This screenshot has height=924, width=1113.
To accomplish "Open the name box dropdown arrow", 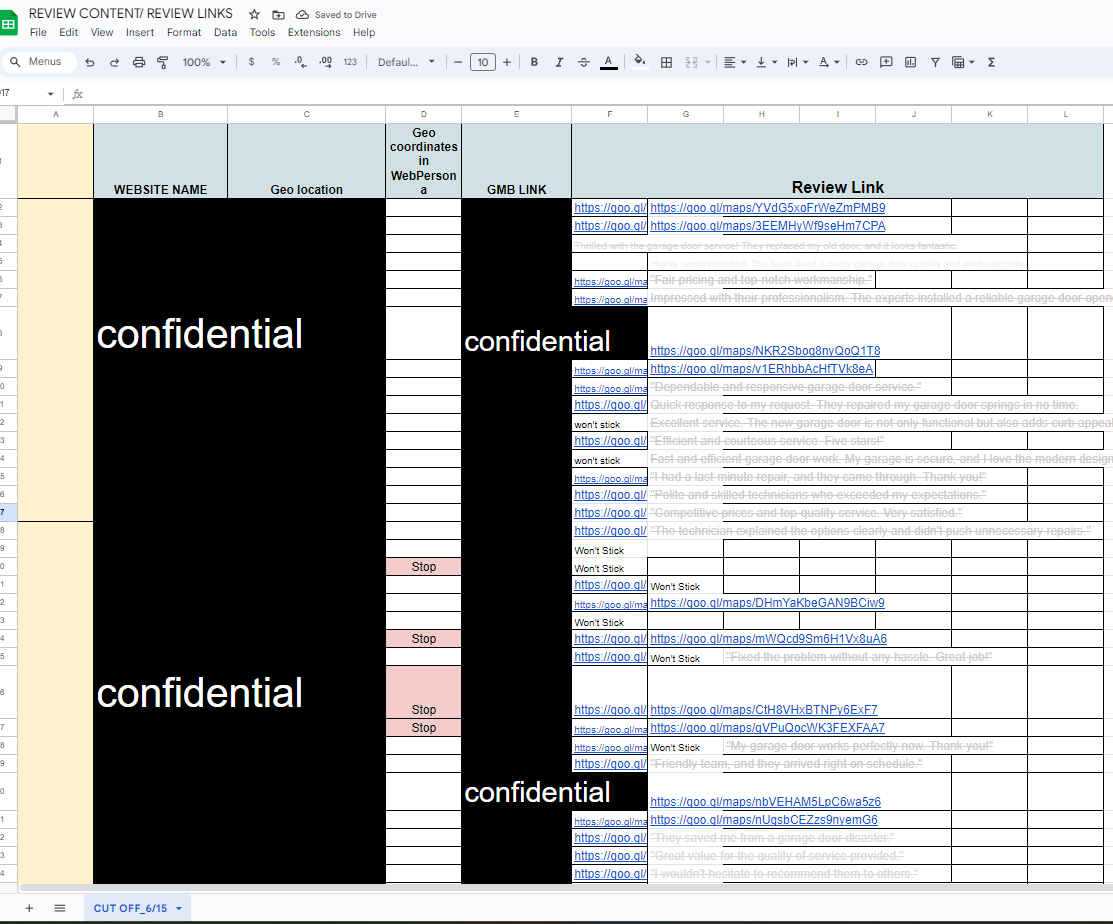I will [x=50, y=94].
